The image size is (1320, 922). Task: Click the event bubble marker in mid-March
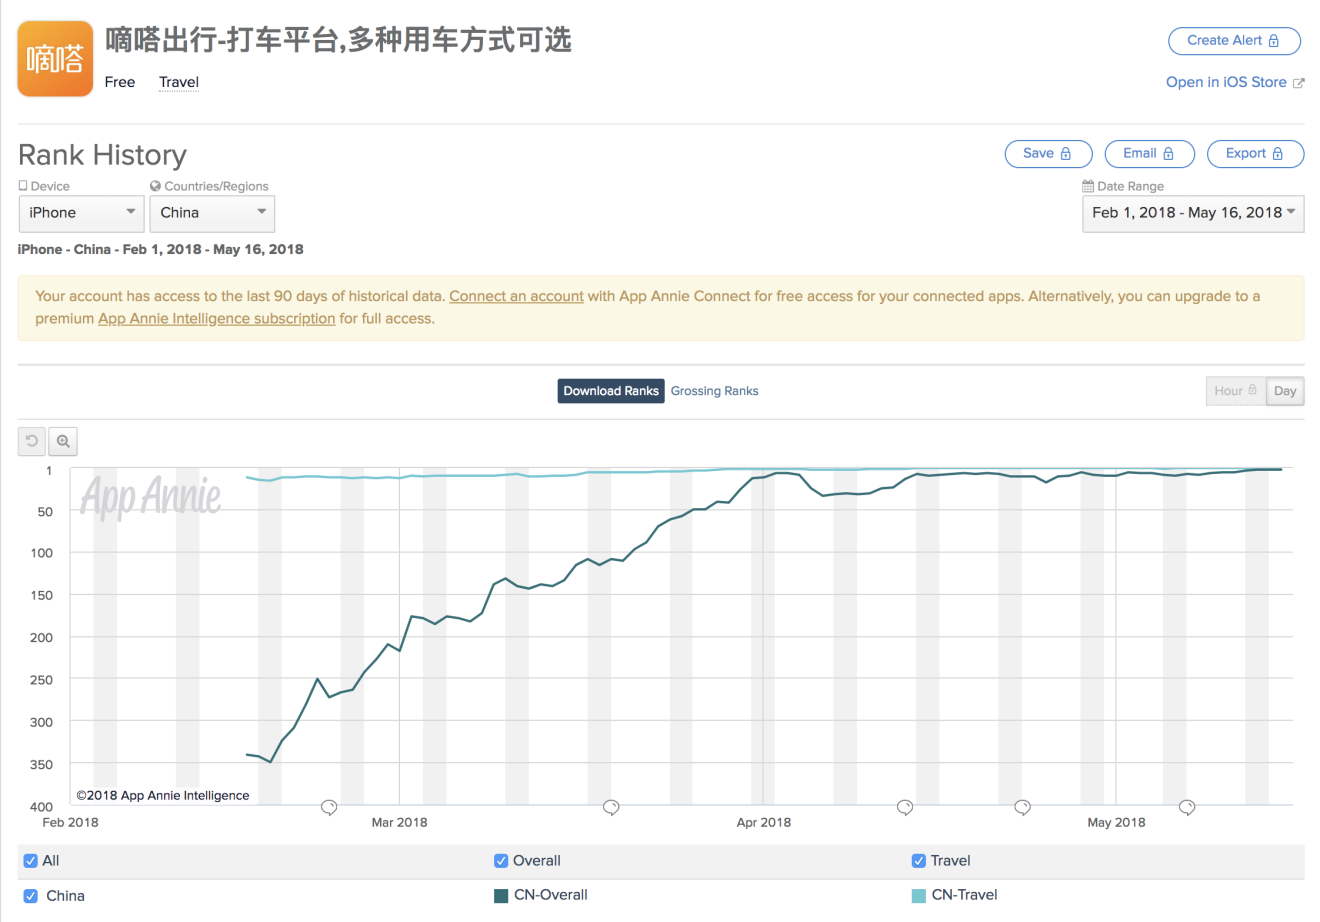(x=611, y=807)
